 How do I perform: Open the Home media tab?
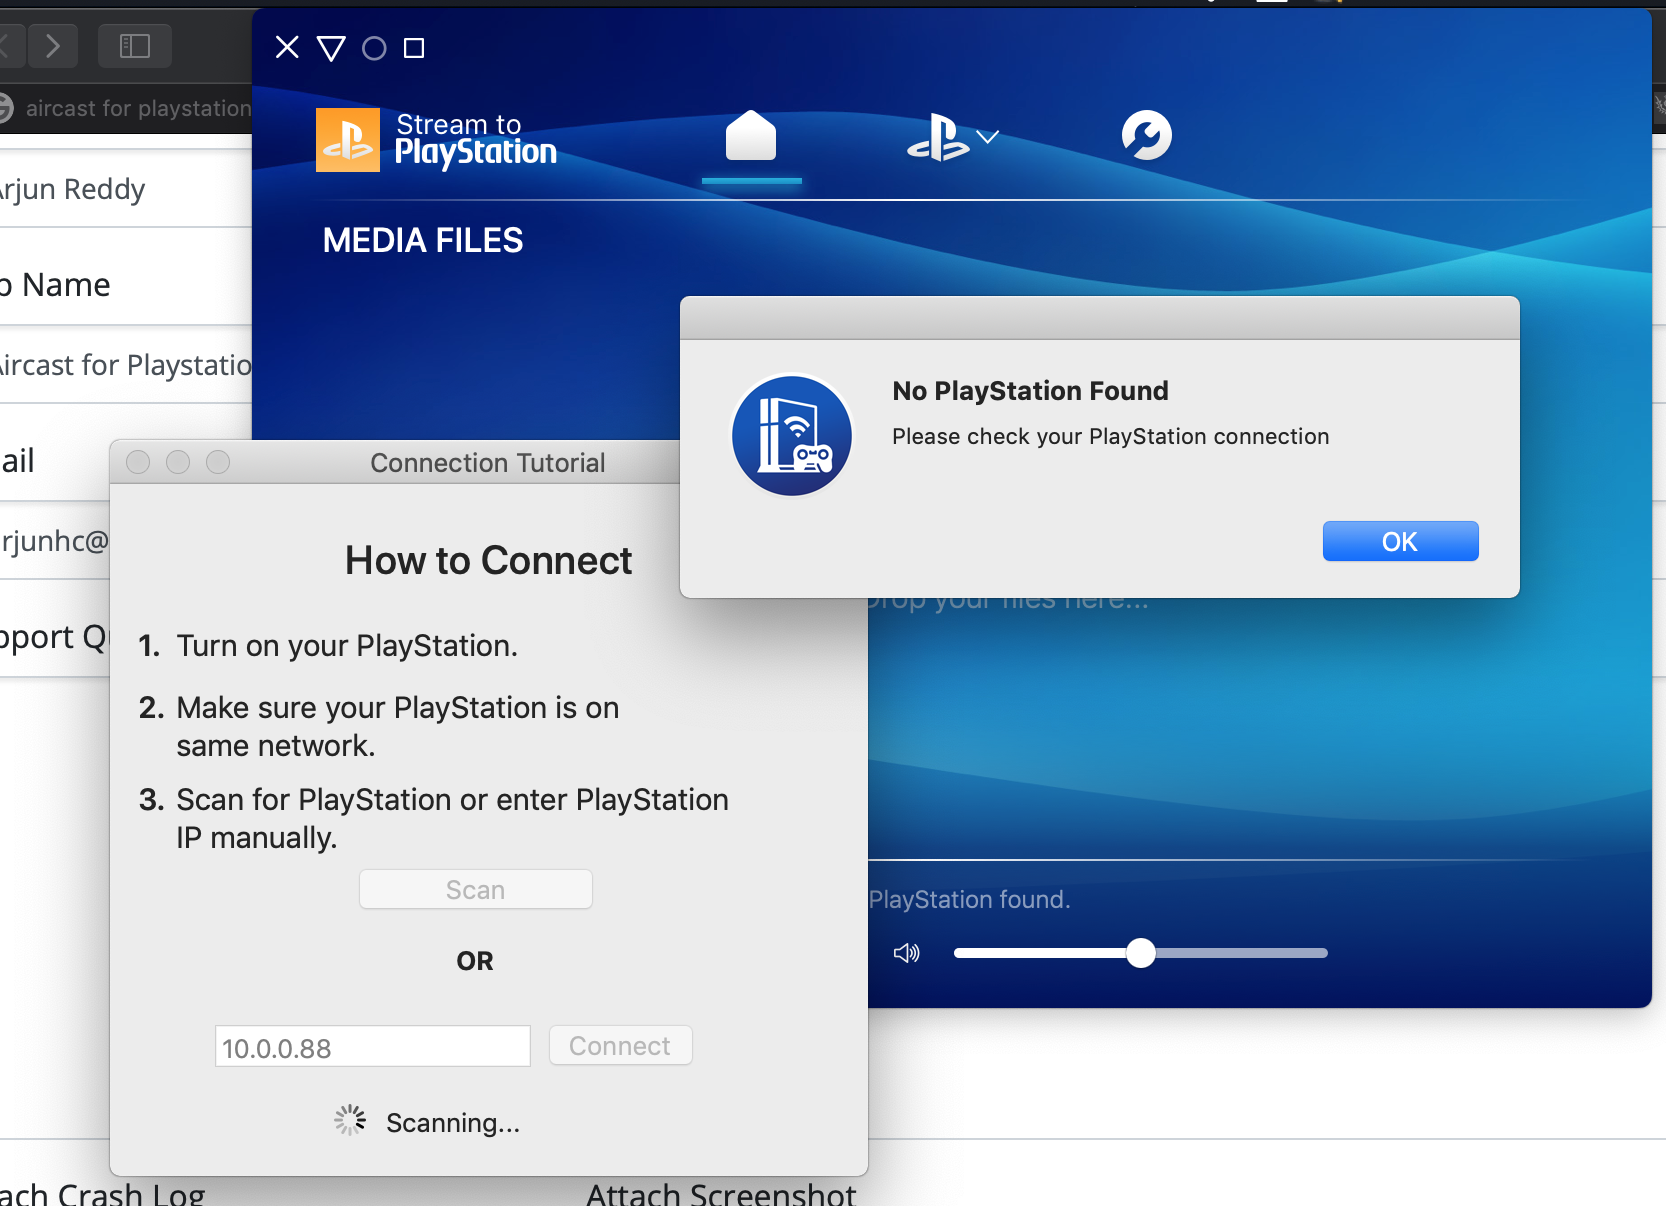[x=751, y=136]
